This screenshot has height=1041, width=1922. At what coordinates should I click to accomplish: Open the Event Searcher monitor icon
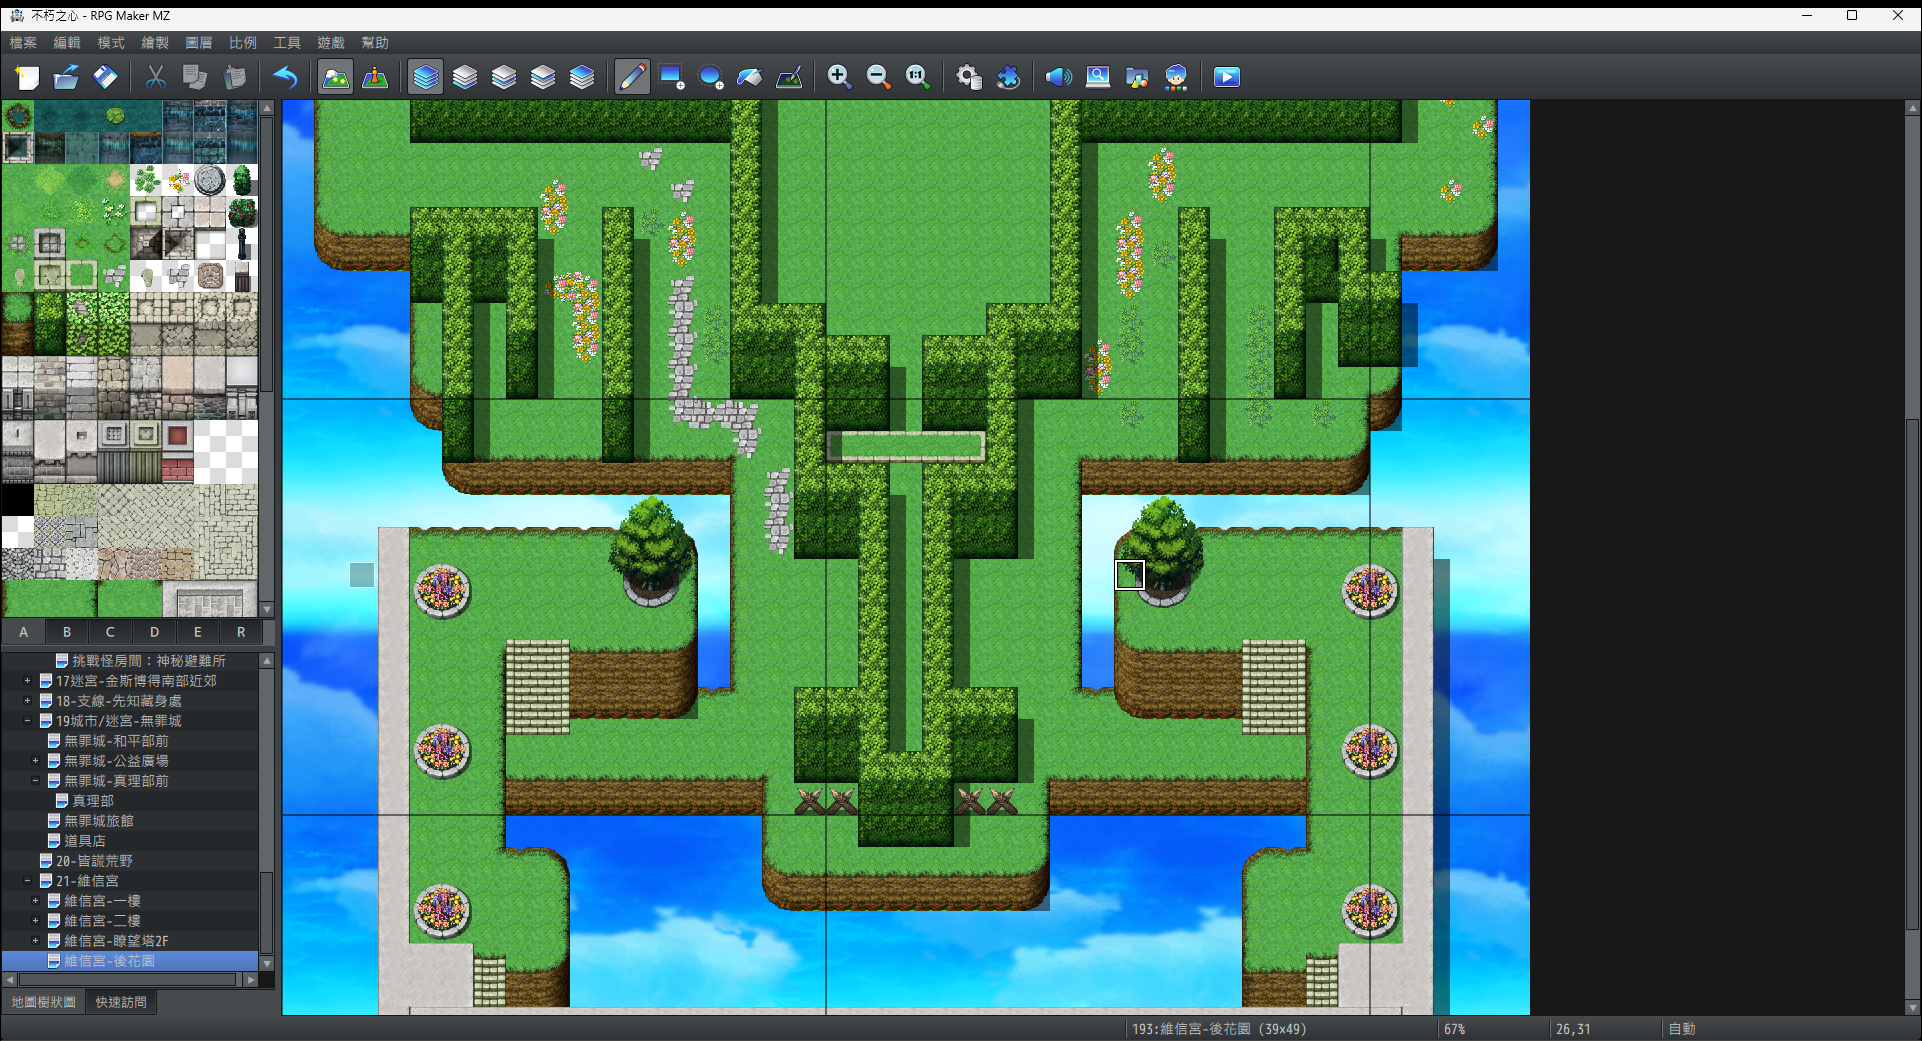(1098, 77)
